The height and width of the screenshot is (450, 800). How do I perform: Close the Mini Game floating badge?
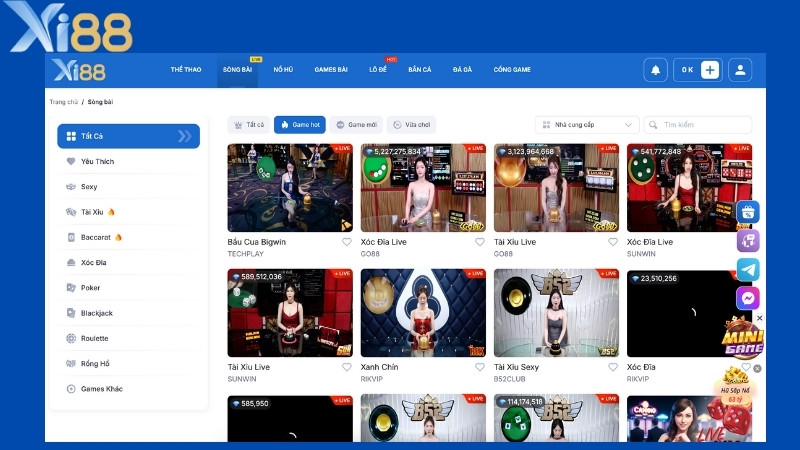click(x=759, y=318)
